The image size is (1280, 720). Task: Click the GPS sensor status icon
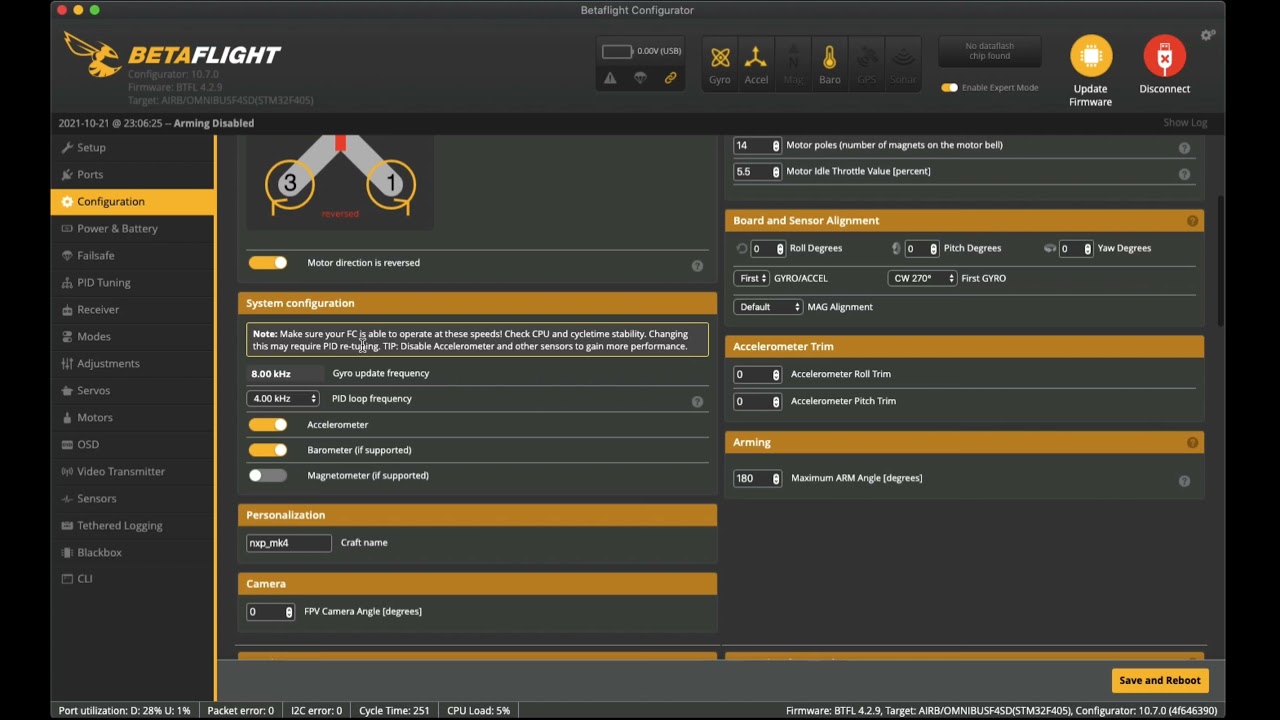coord(866,57)
